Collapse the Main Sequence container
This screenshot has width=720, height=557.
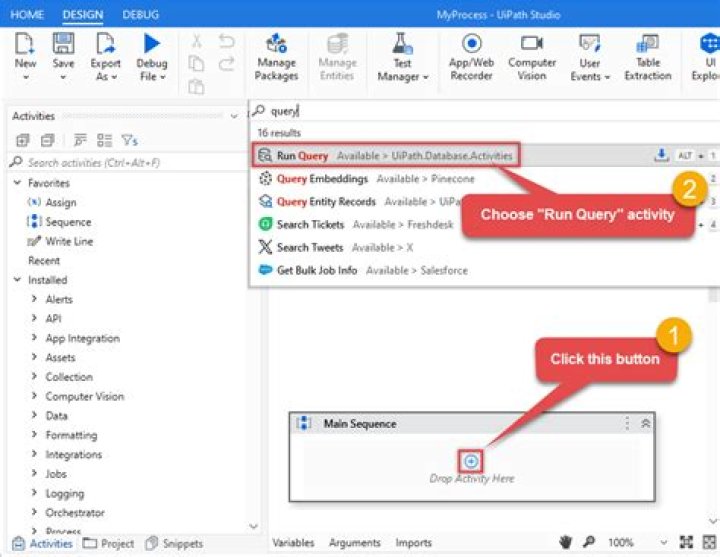(645, 423)
